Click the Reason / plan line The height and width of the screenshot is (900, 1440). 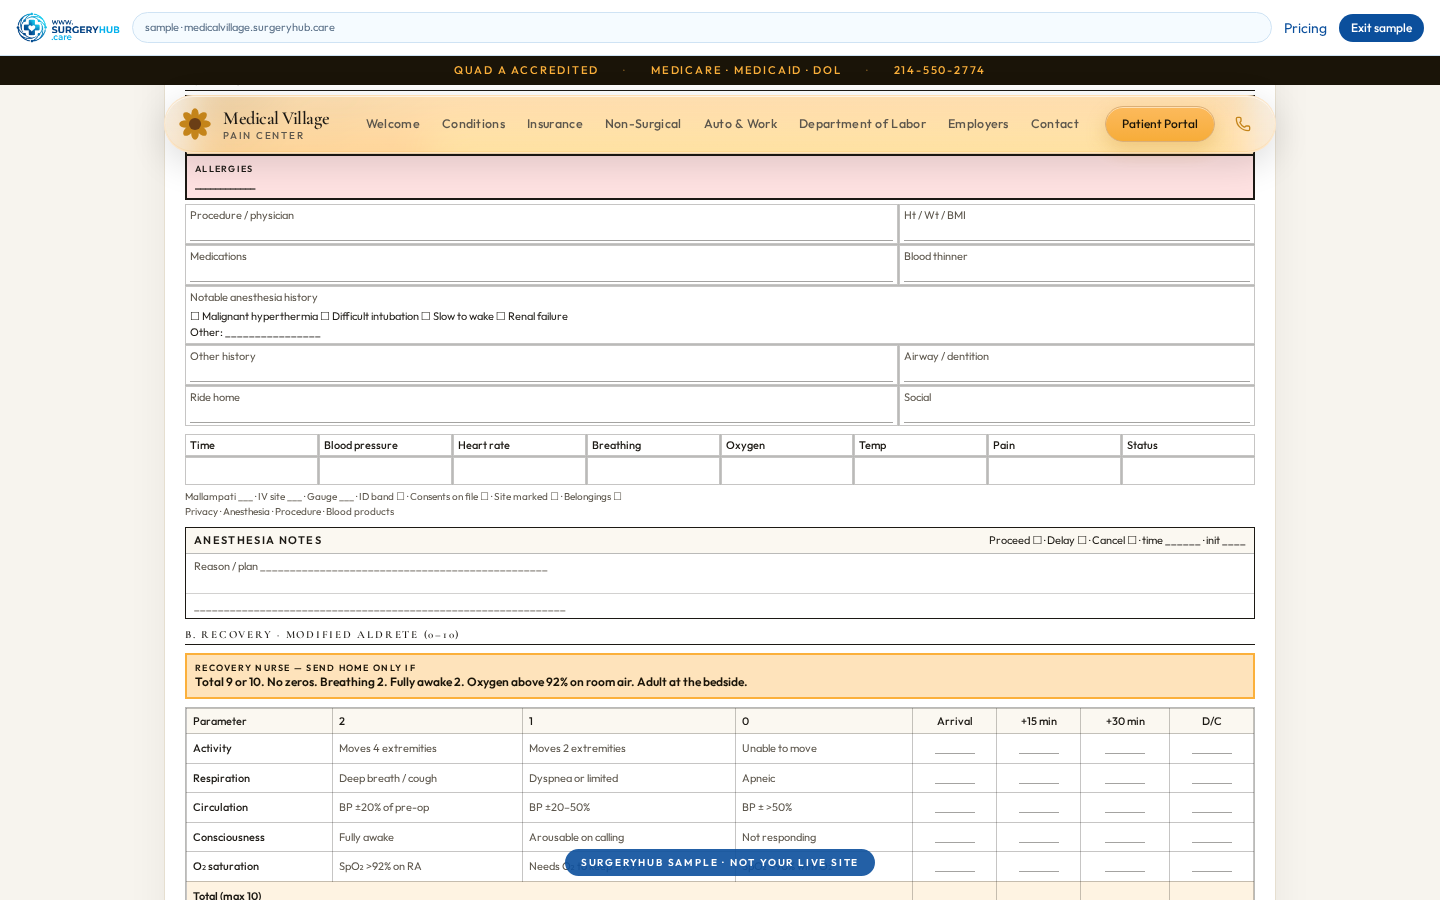click(x=370, y=567)
